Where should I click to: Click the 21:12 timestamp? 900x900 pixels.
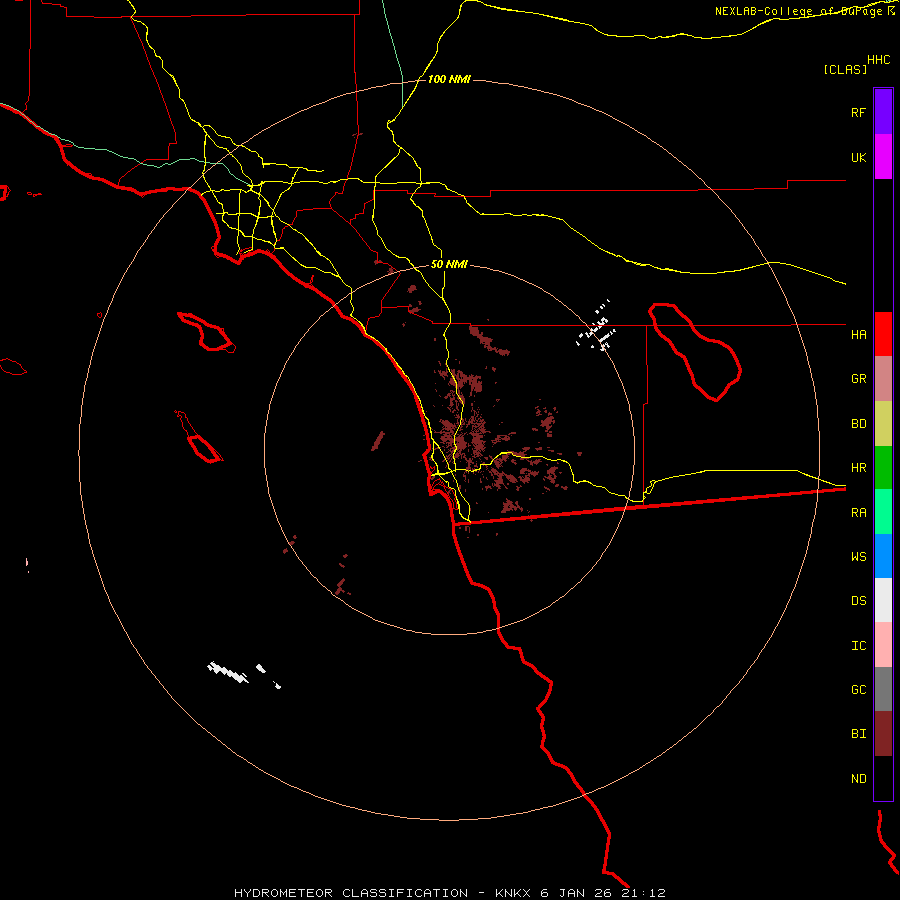pyautogui.click(x=643, y=893)
